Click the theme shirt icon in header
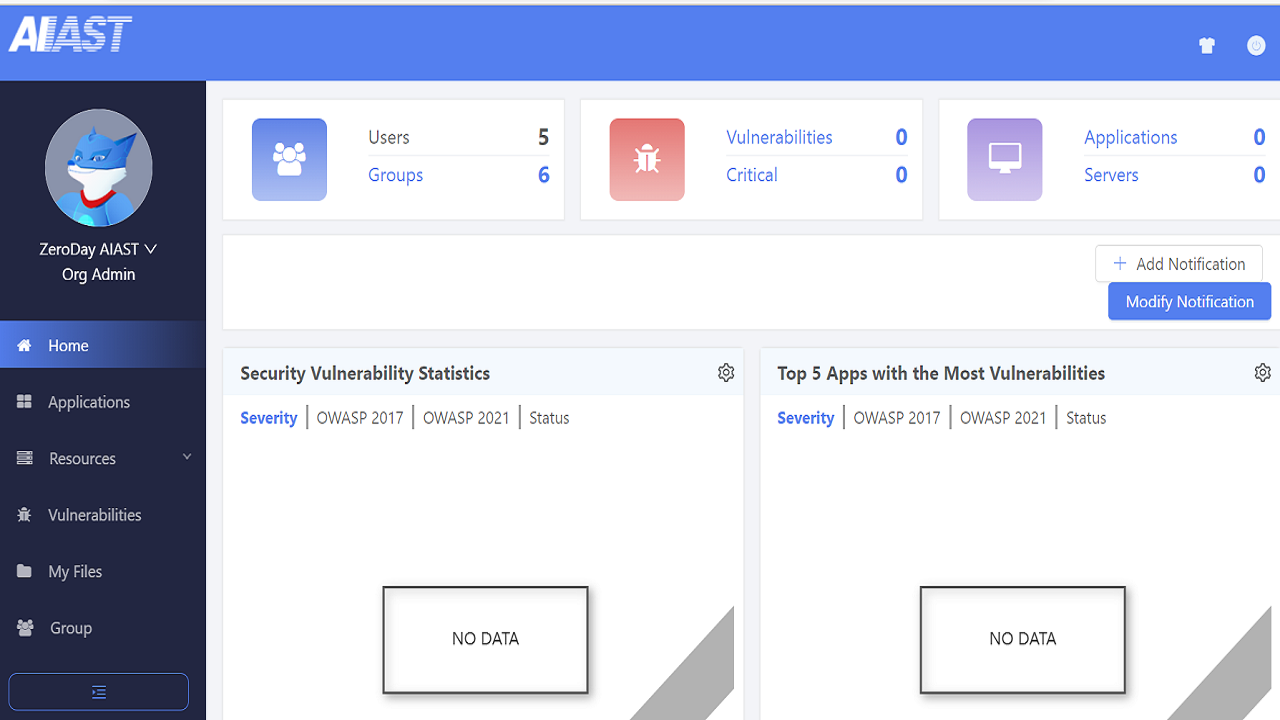 (x=1207, y=45)
